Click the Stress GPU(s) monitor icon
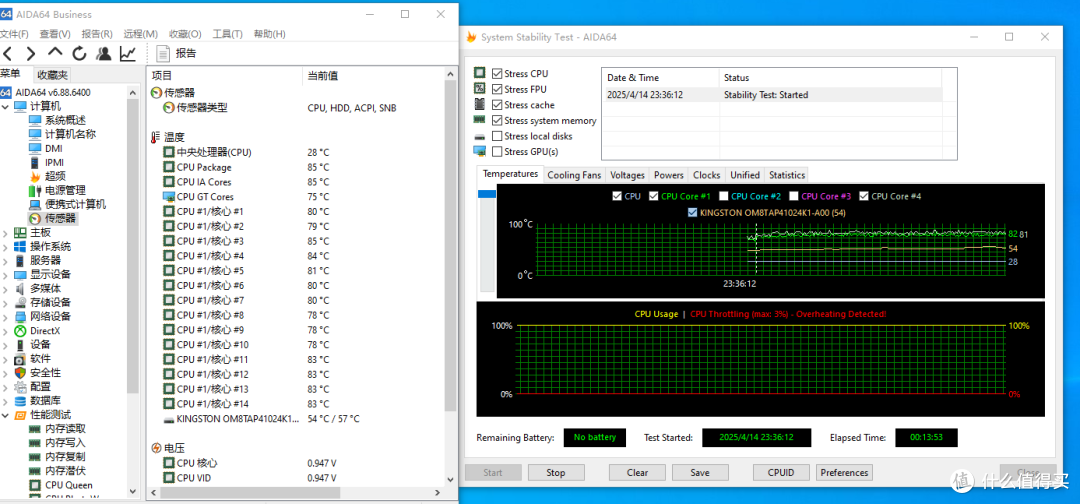1080x504 pixels. pyautogui.click(x=479, y=151)
